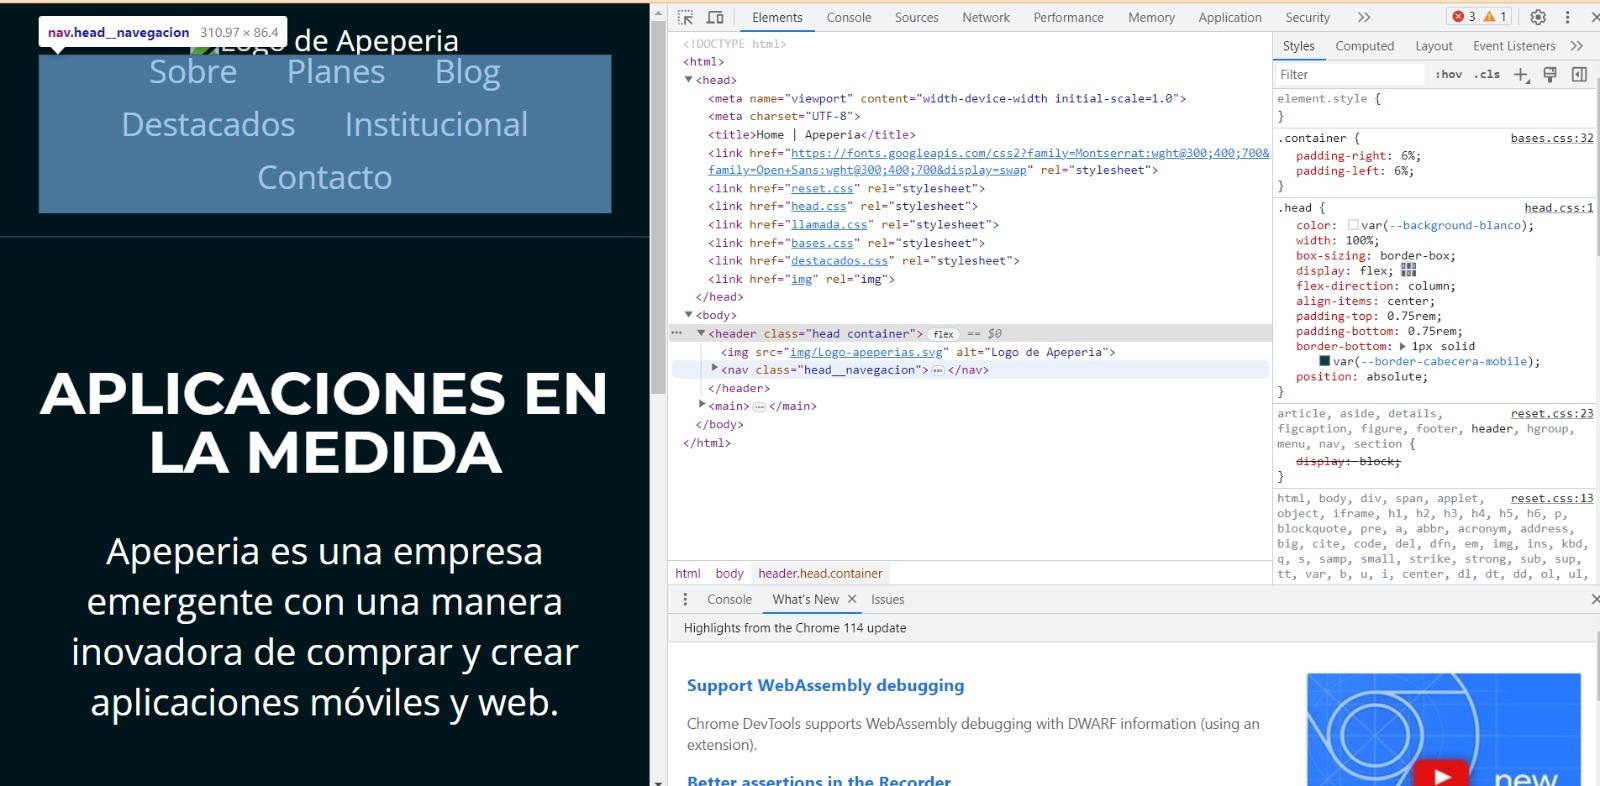The height and width of the screenshot is (786, 1600).
Task: Toggle the .cls element classes panel
Action: click(1488, 75)
